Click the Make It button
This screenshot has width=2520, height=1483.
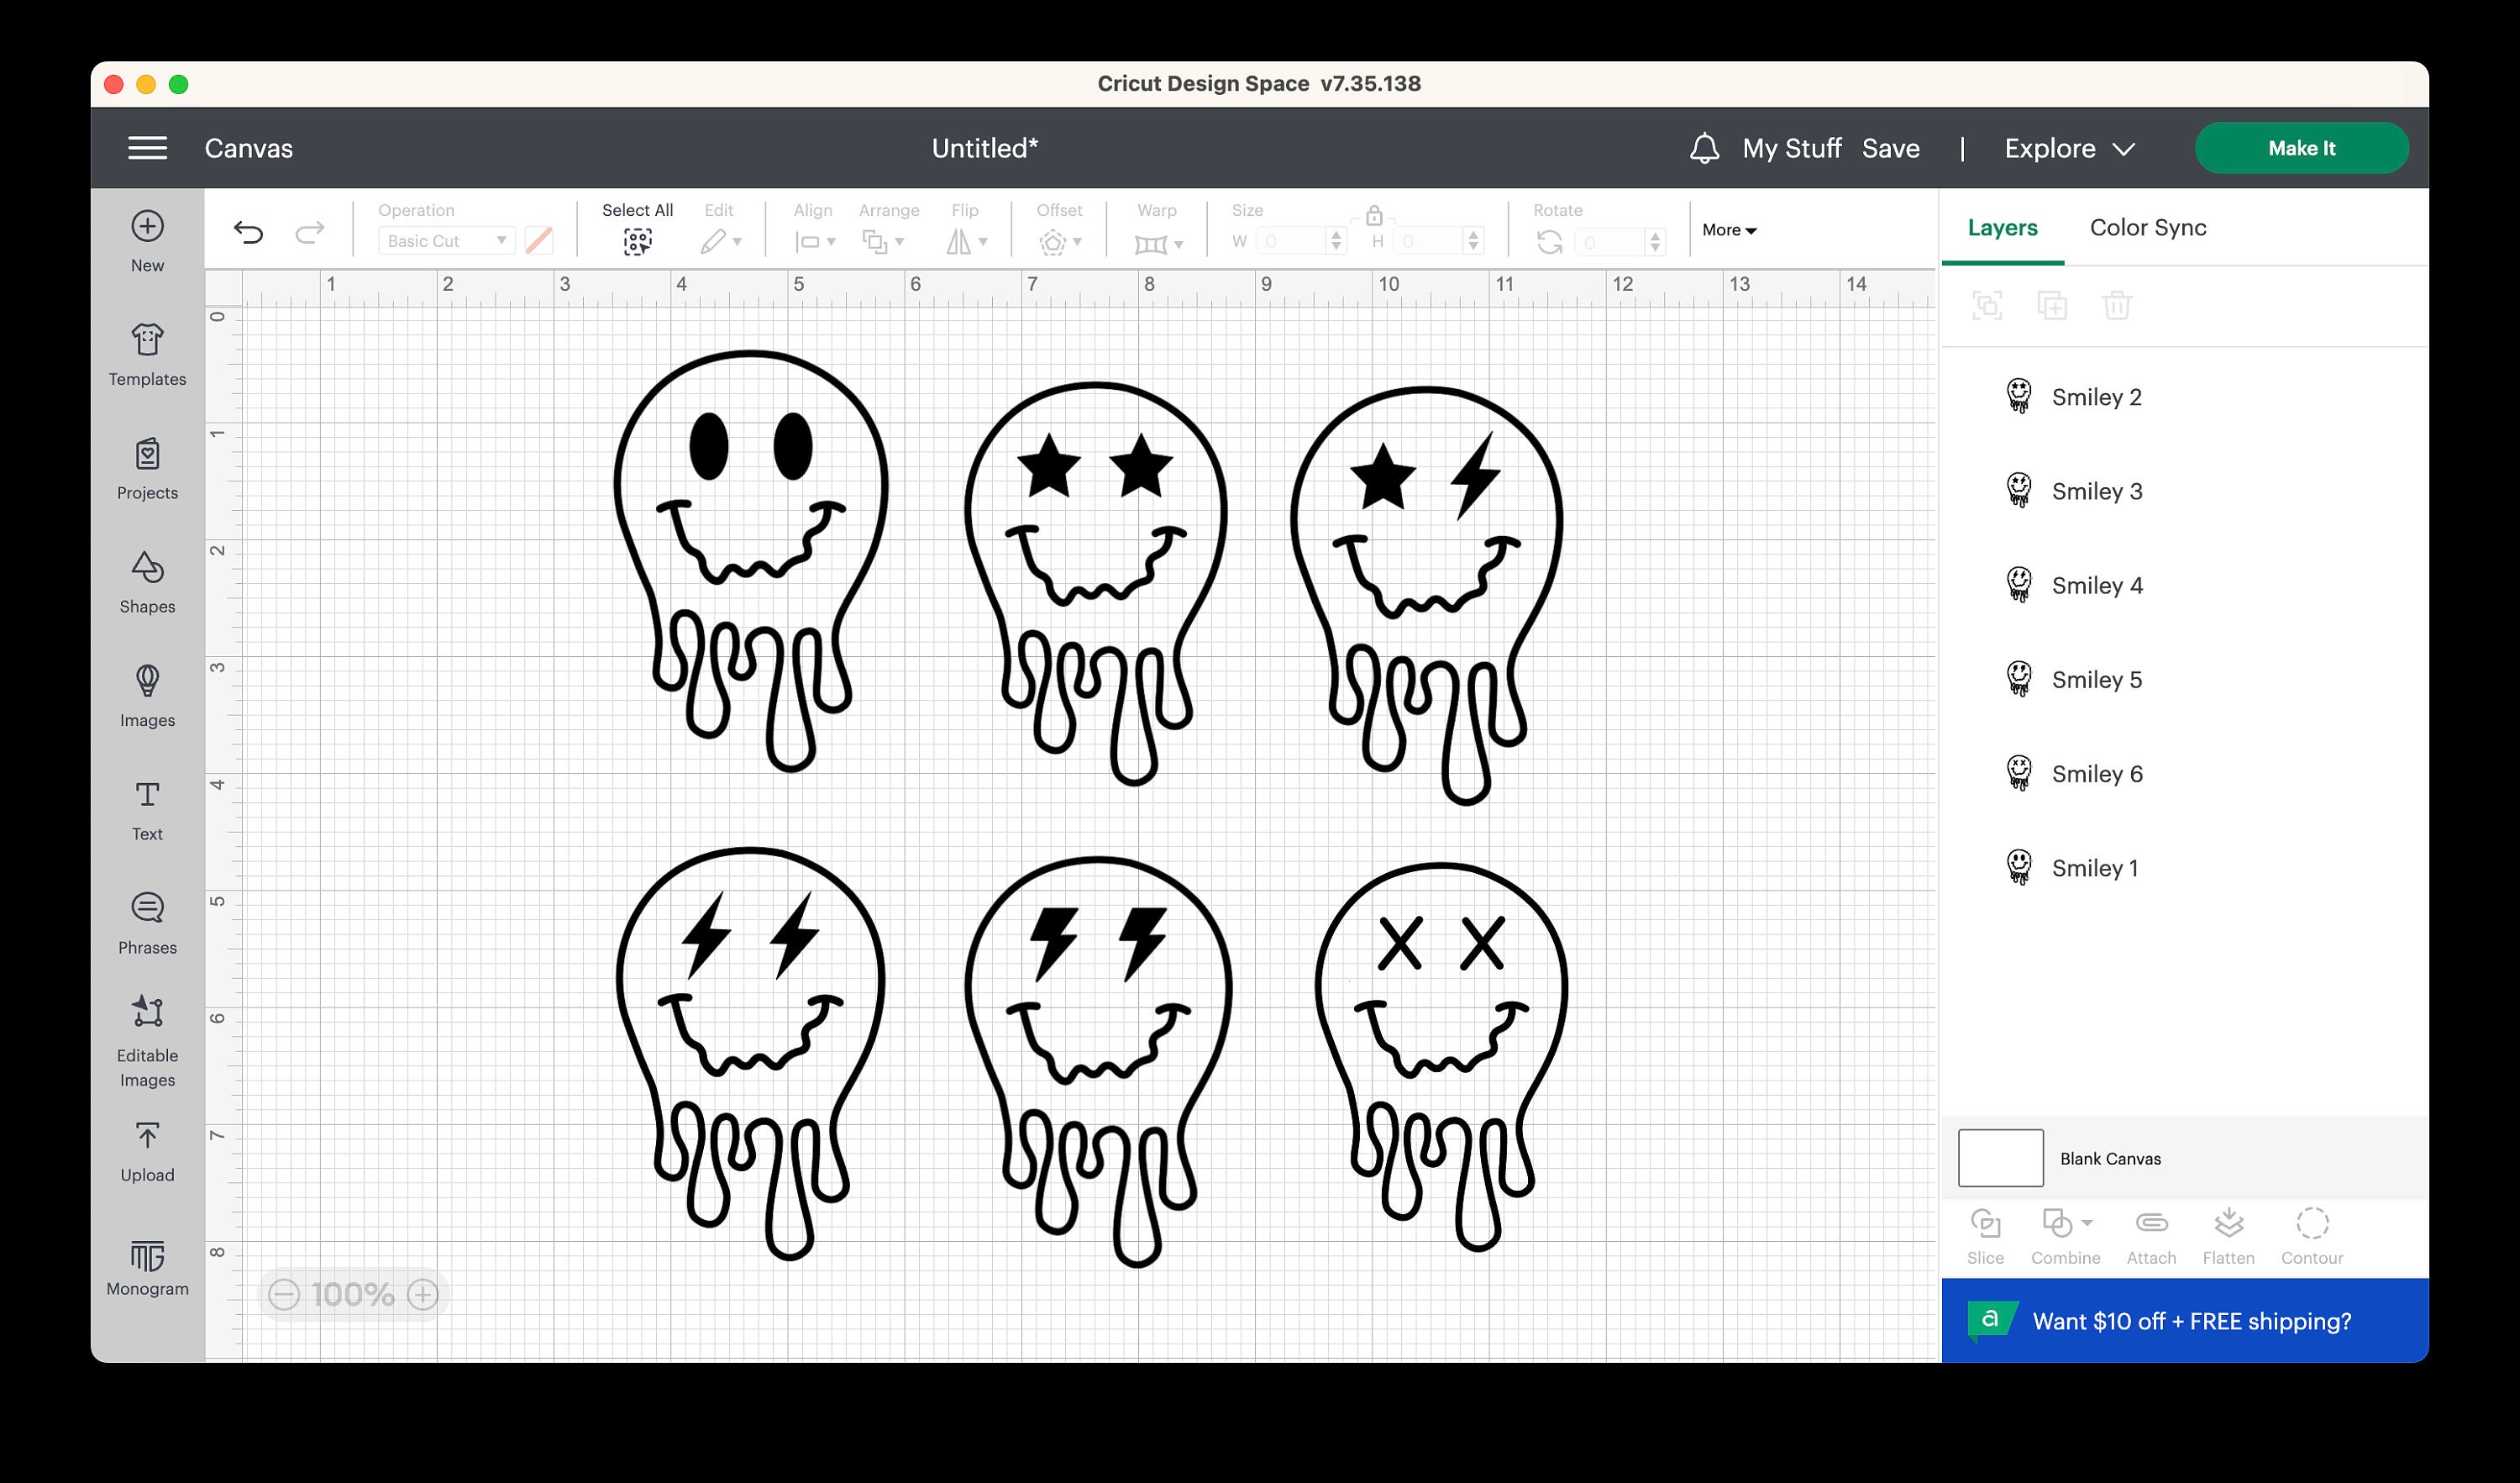pyautogui.click(x=2302, y=147)
